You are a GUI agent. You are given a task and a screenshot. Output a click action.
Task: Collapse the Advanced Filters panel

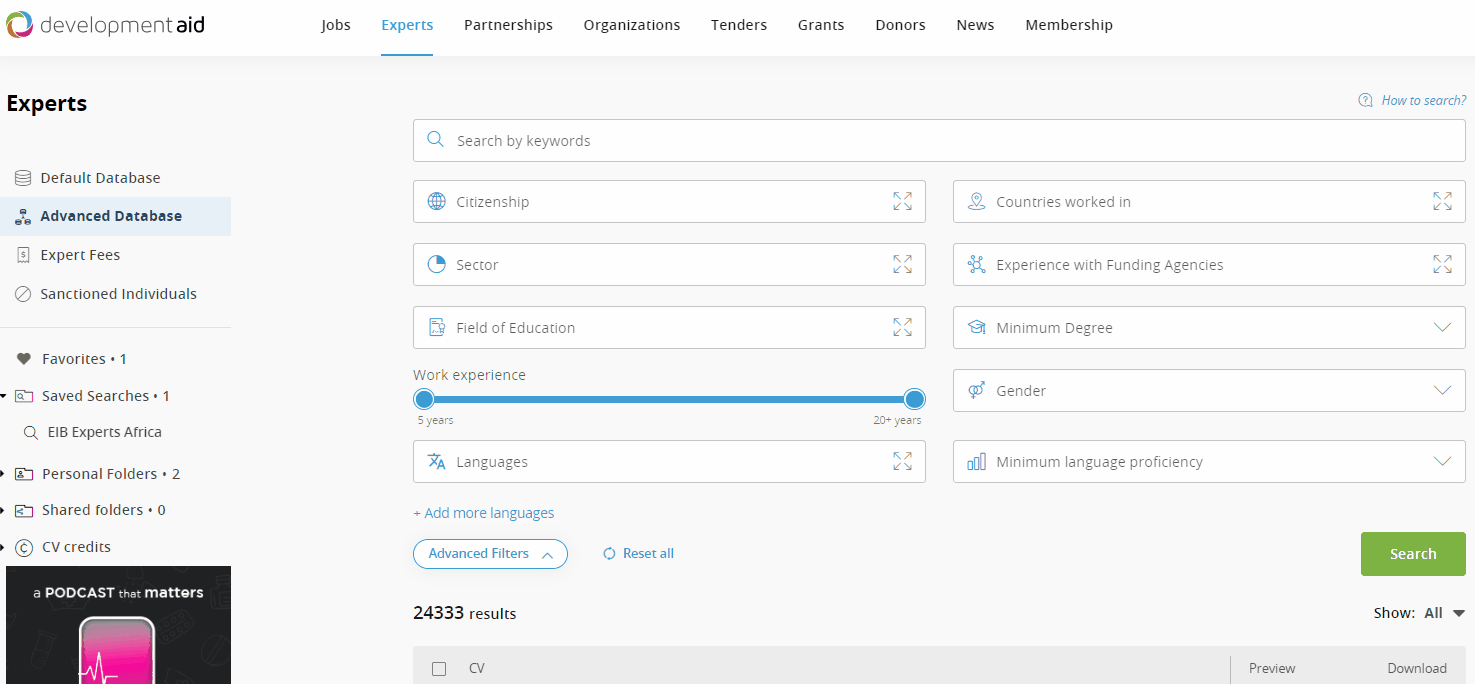tap(490, 553)
